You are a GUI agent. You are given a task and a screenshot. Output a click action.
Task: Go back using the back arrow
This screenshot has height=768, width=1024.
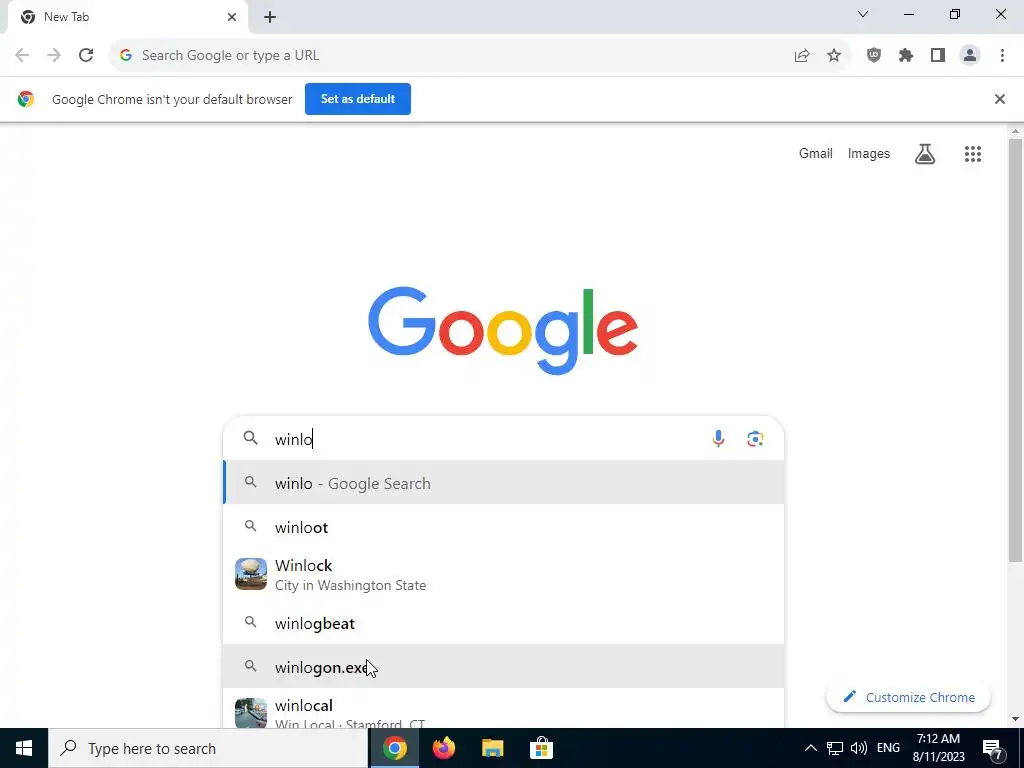tap(22, 56)
